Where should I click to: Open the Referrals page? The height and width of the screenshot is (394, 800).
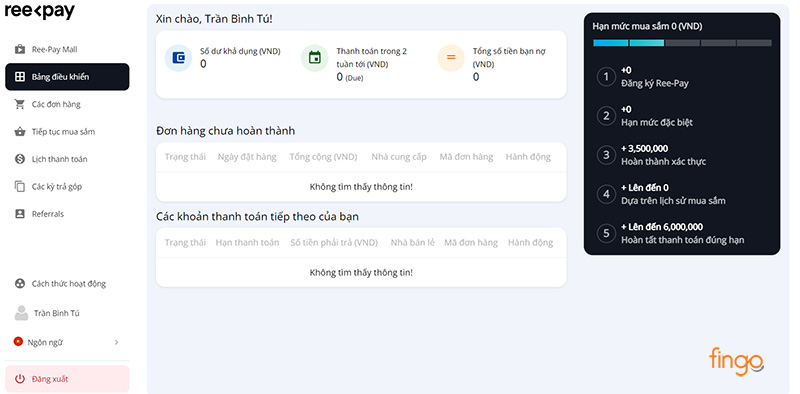pos(67,214)
